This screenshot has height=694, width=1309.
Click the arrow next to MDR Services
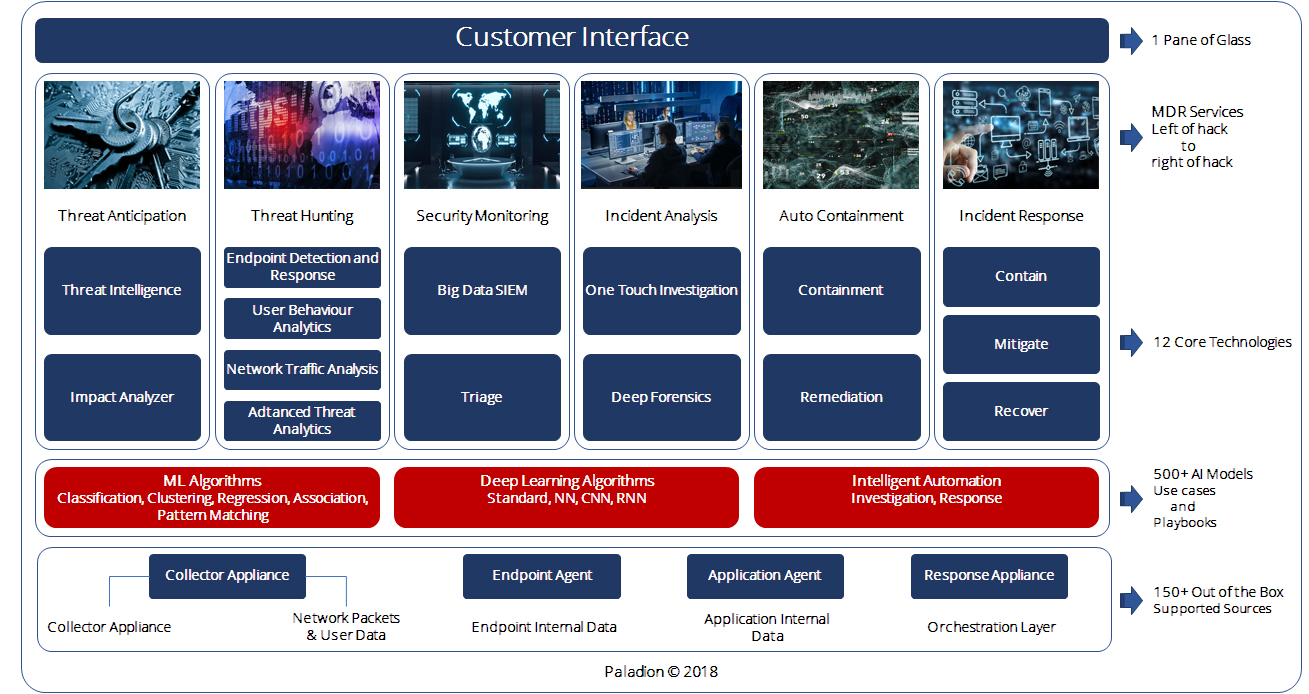pyautogui.click(x=1131, y=136)
